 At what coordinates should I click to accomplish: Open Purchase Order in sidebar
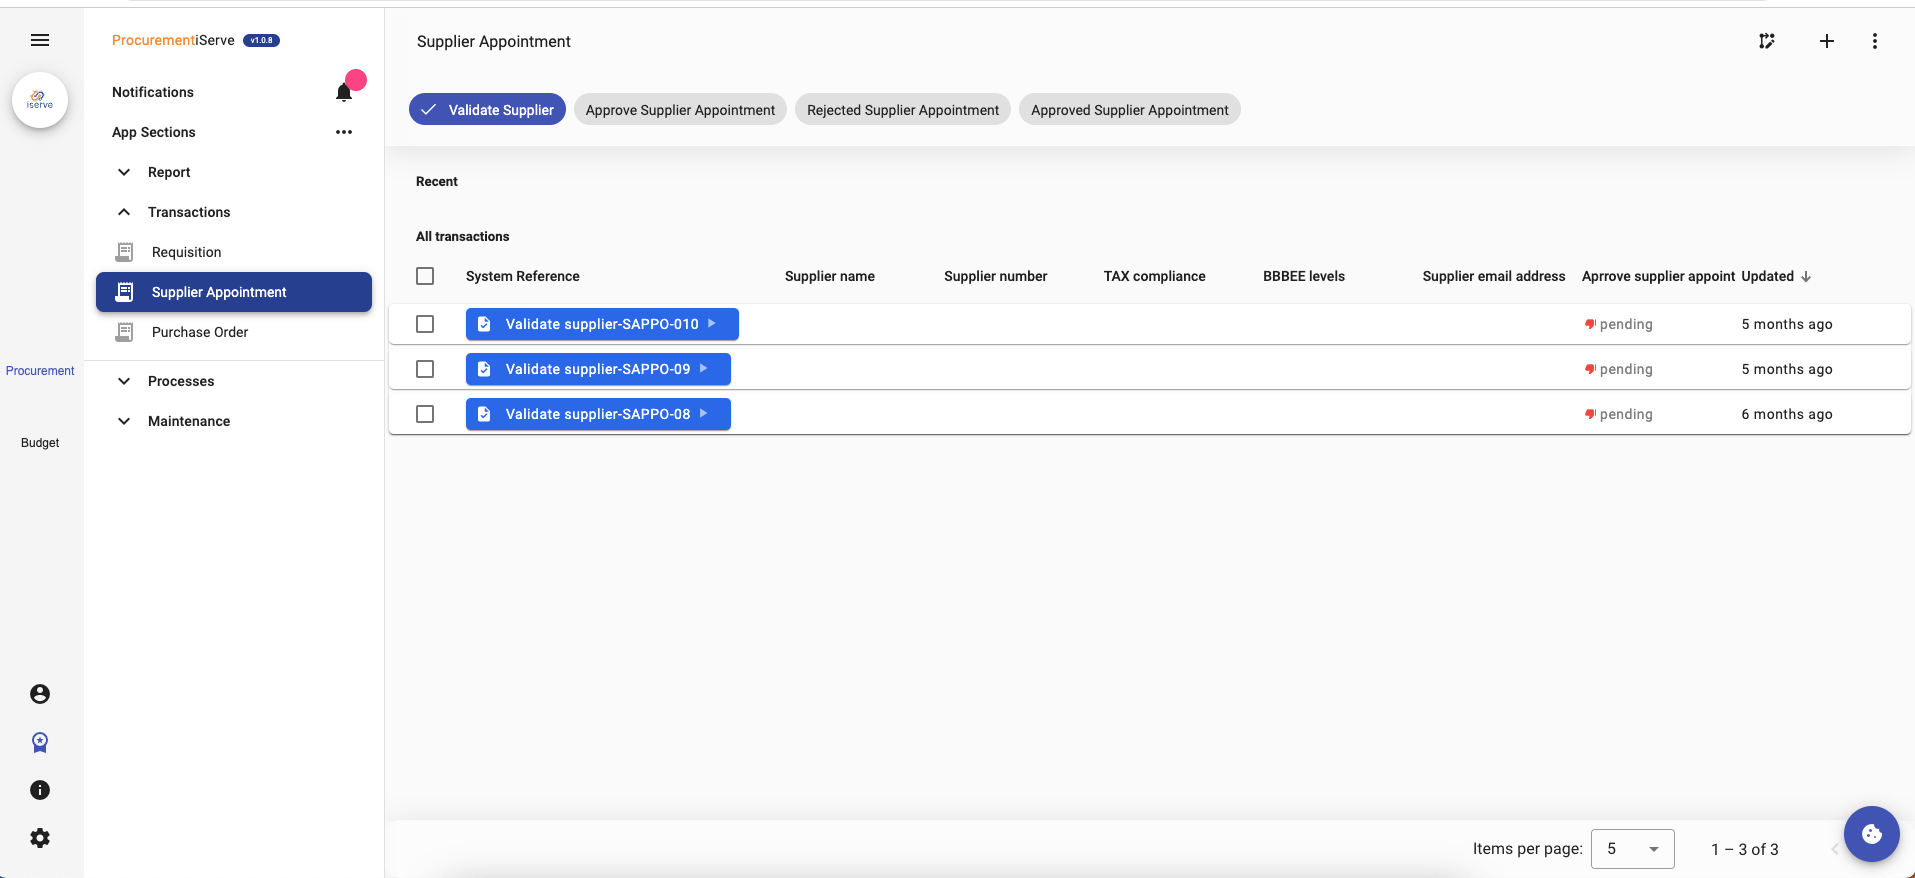point(200,332)
